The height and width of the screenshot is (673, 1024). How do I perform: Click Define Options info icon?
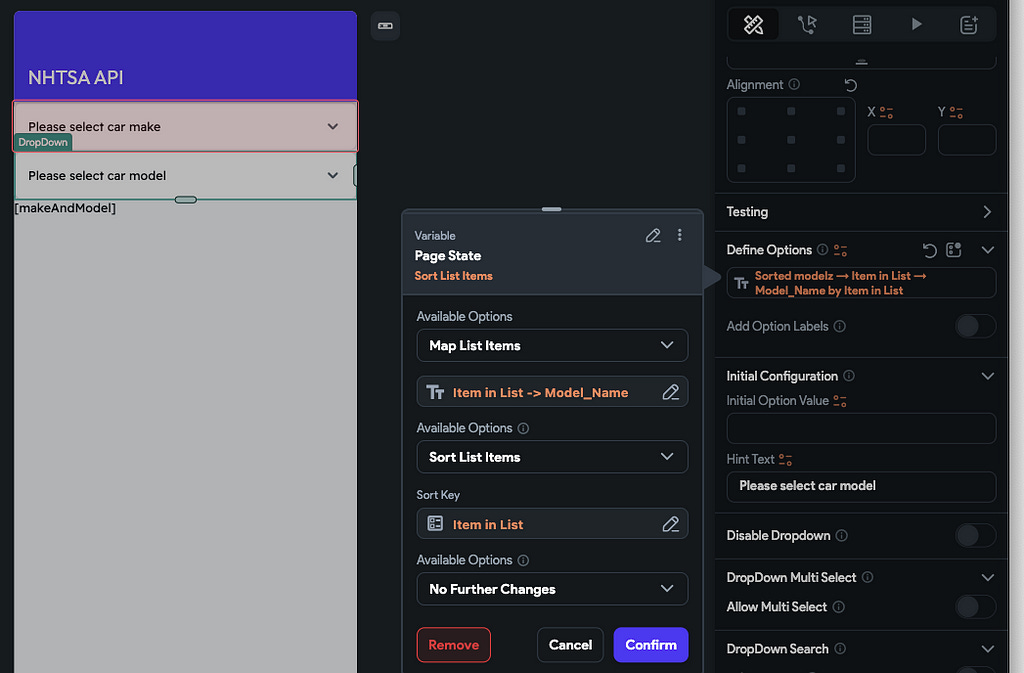click(x=822, y=249)
